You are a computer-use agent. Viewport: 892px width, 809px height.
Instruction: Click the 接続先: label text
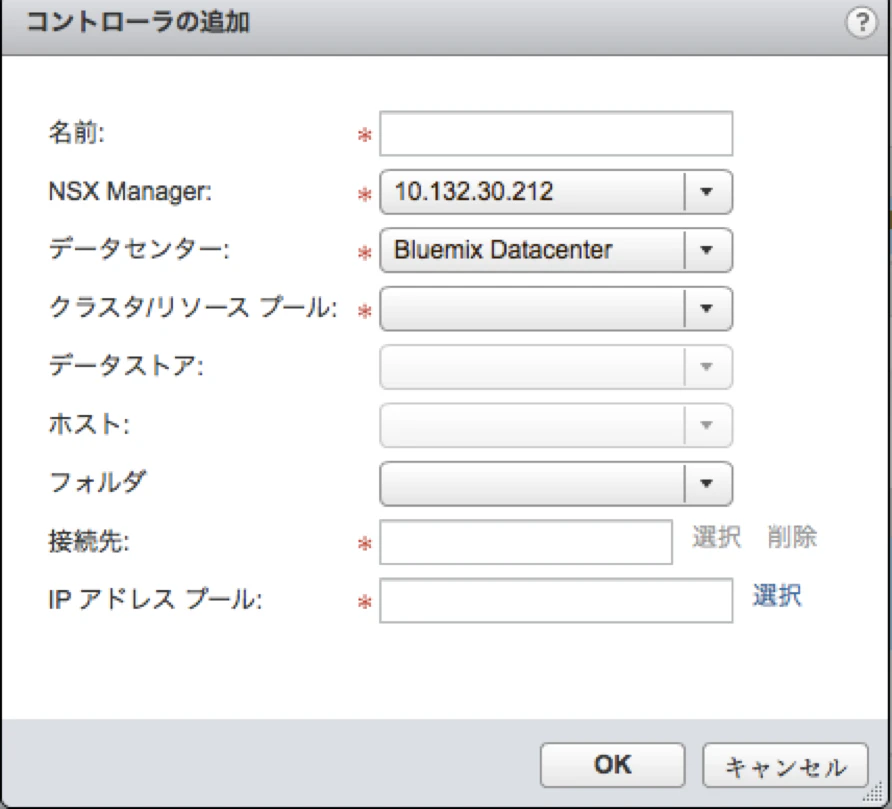coord(89,542)
